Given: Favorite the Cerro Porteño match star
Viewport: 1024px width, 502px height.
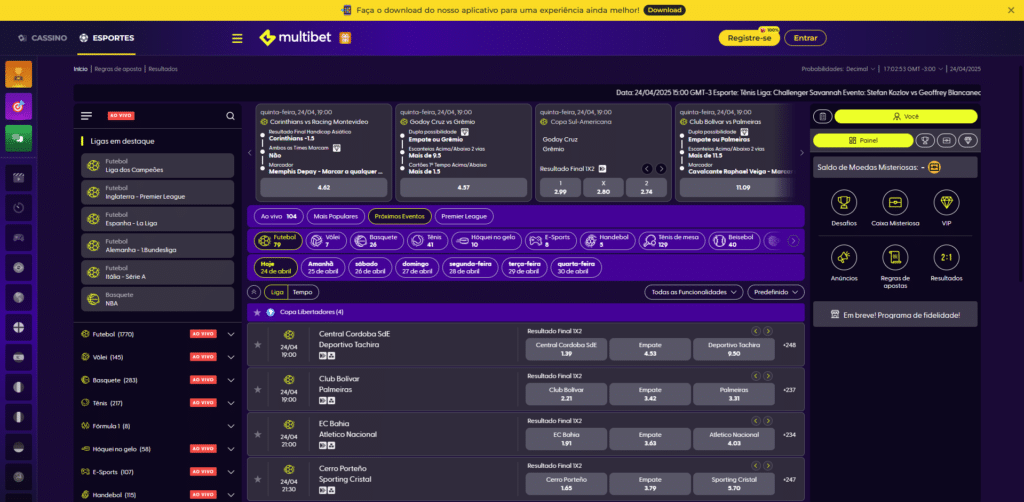Looking at the screenshot, I should pos(257,478).
